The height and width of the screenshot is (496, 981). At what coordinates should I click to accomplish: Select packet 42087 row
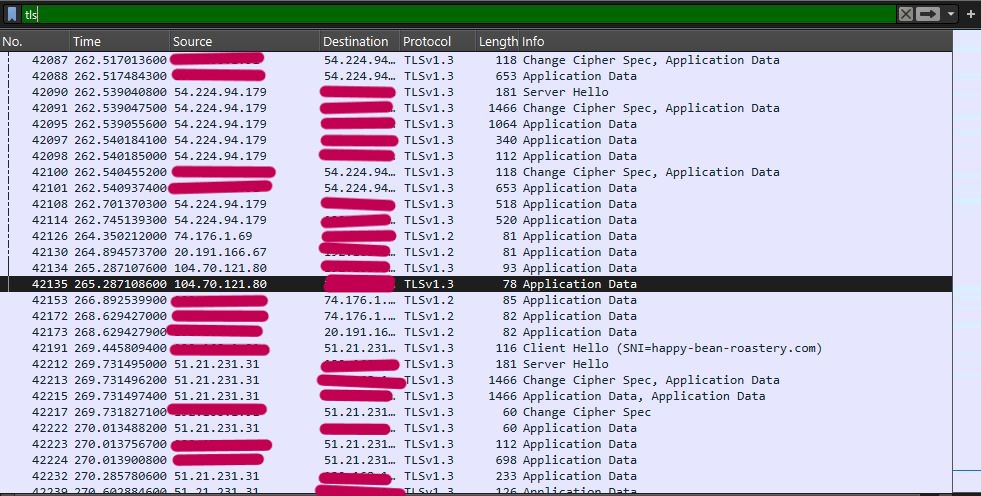coord(476,60)
